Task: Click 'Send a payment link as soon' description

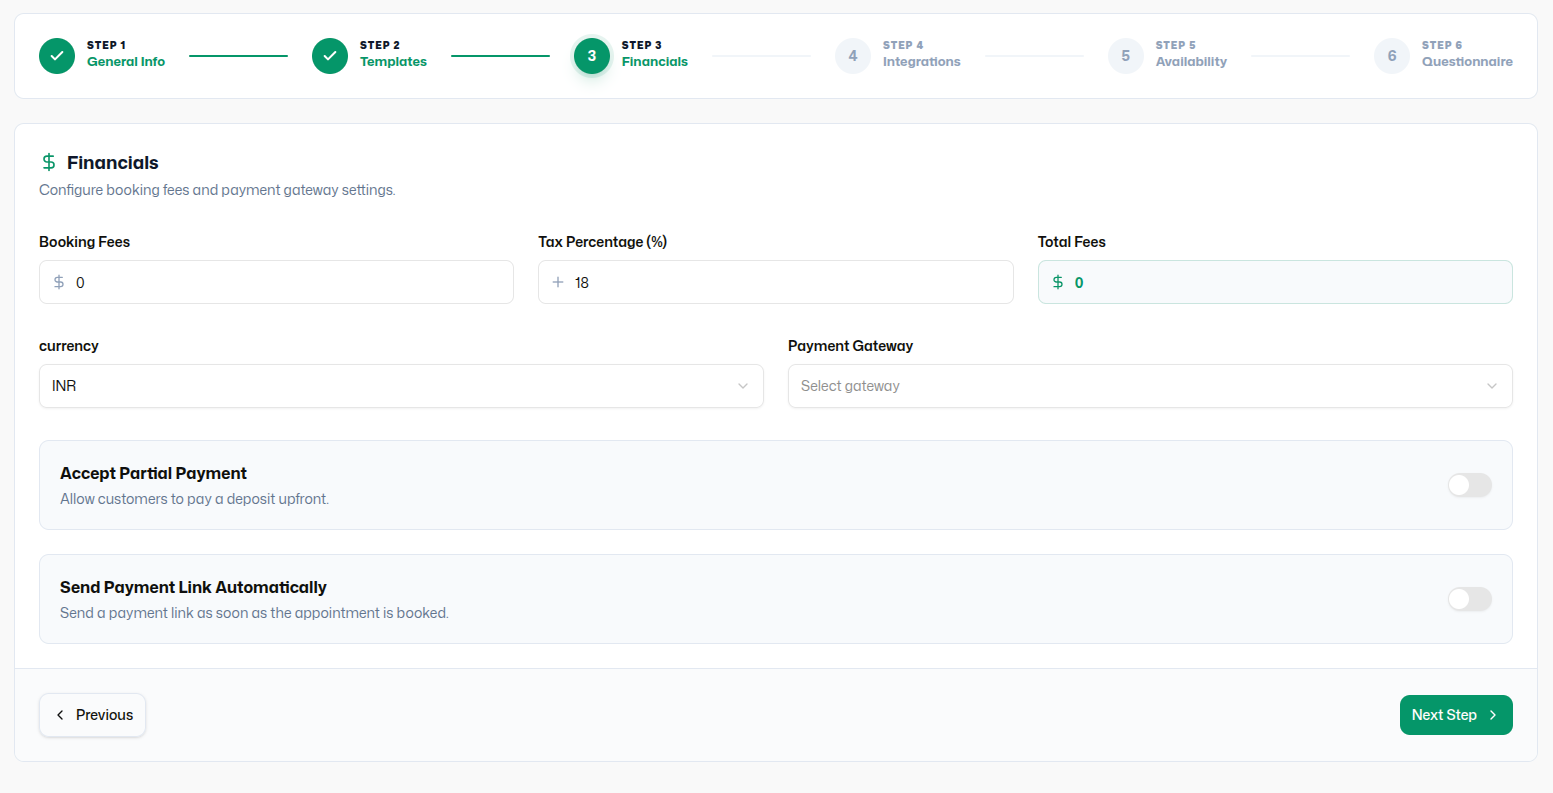Action: pos(254,613)
